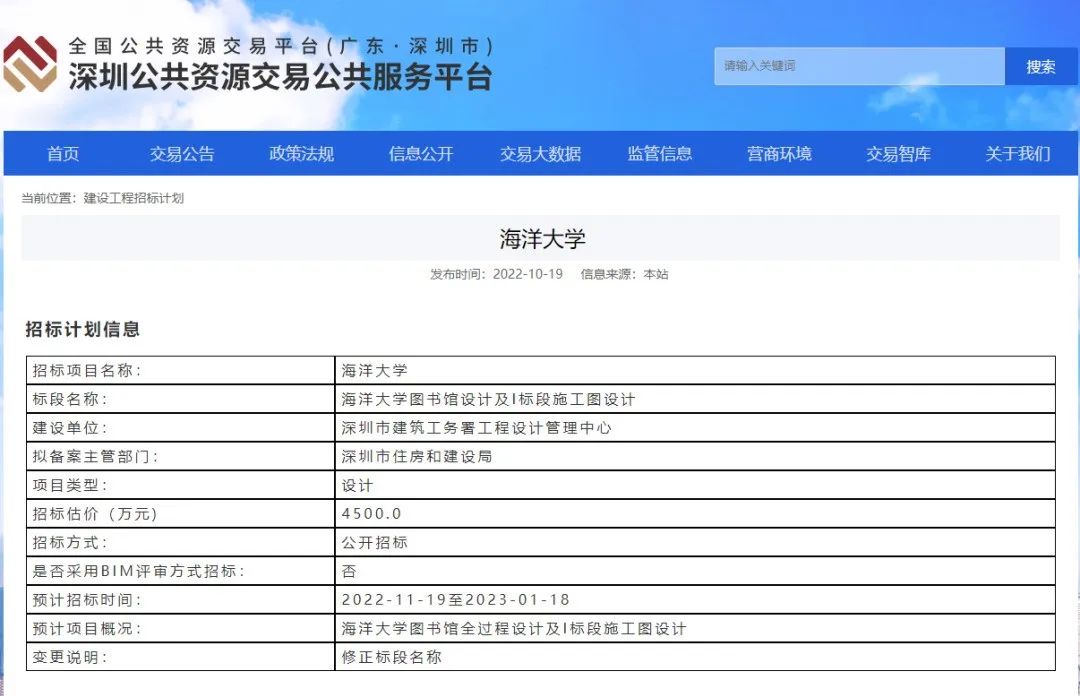Click 建设工程招标计划 breadcrumb link
The image size is (1080, 696).
[134, 199]
